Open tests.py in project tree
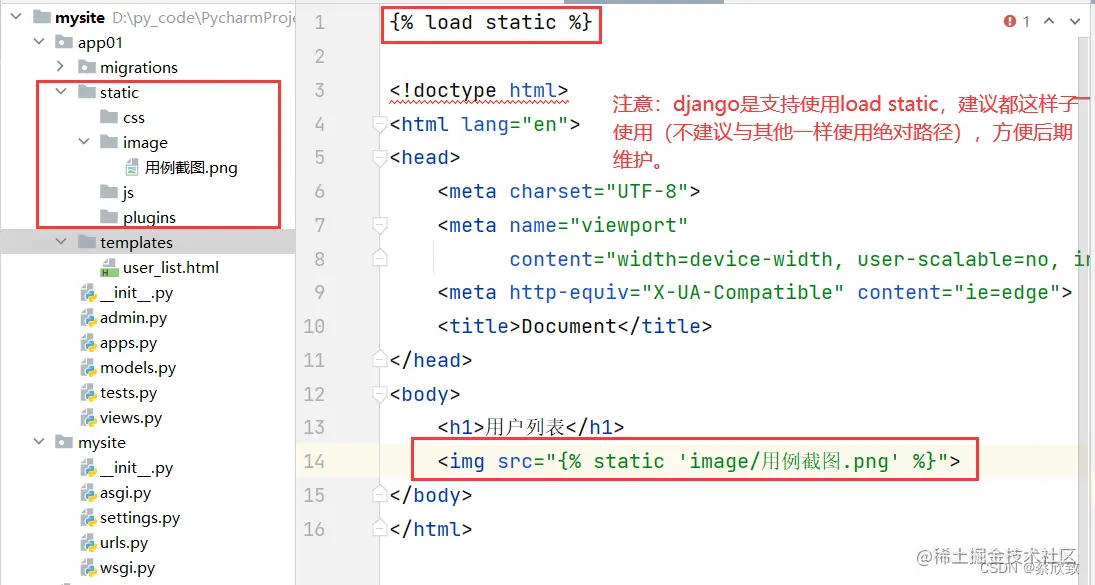Viewport: 1095px width, 585px height. coord(128,393)
